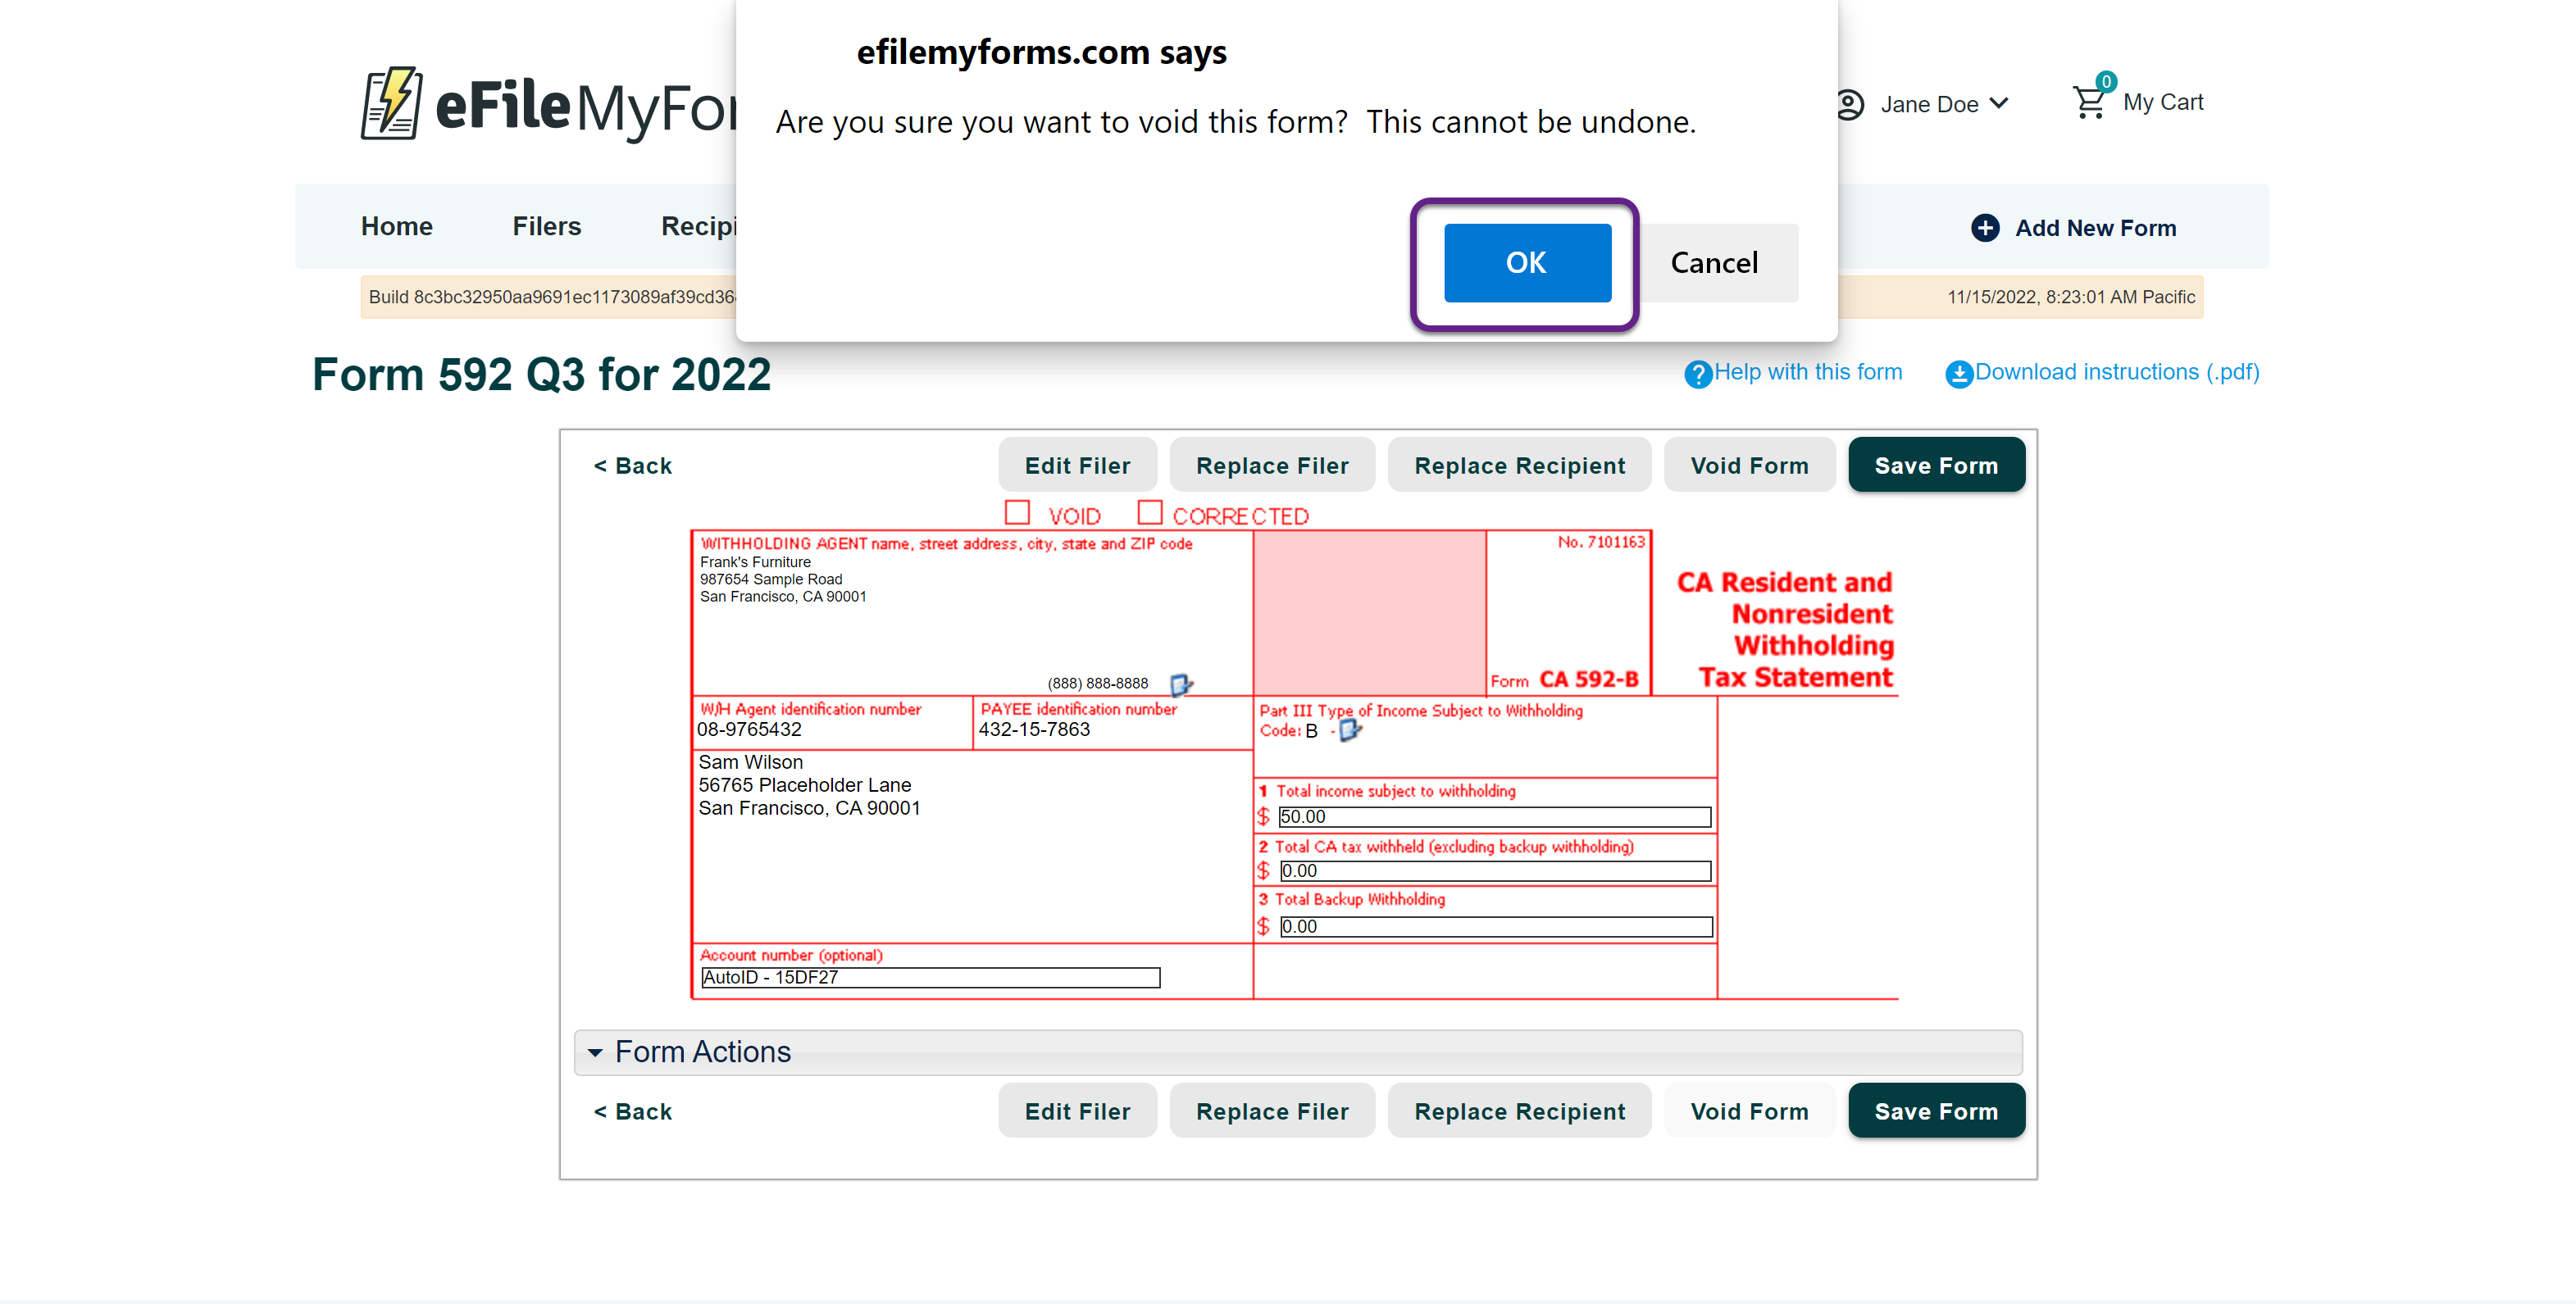The height and width of the screenshot is (1304, 2576).
Task: Confirm voiding with the OK button
Action: click(x=1526, y=263)
